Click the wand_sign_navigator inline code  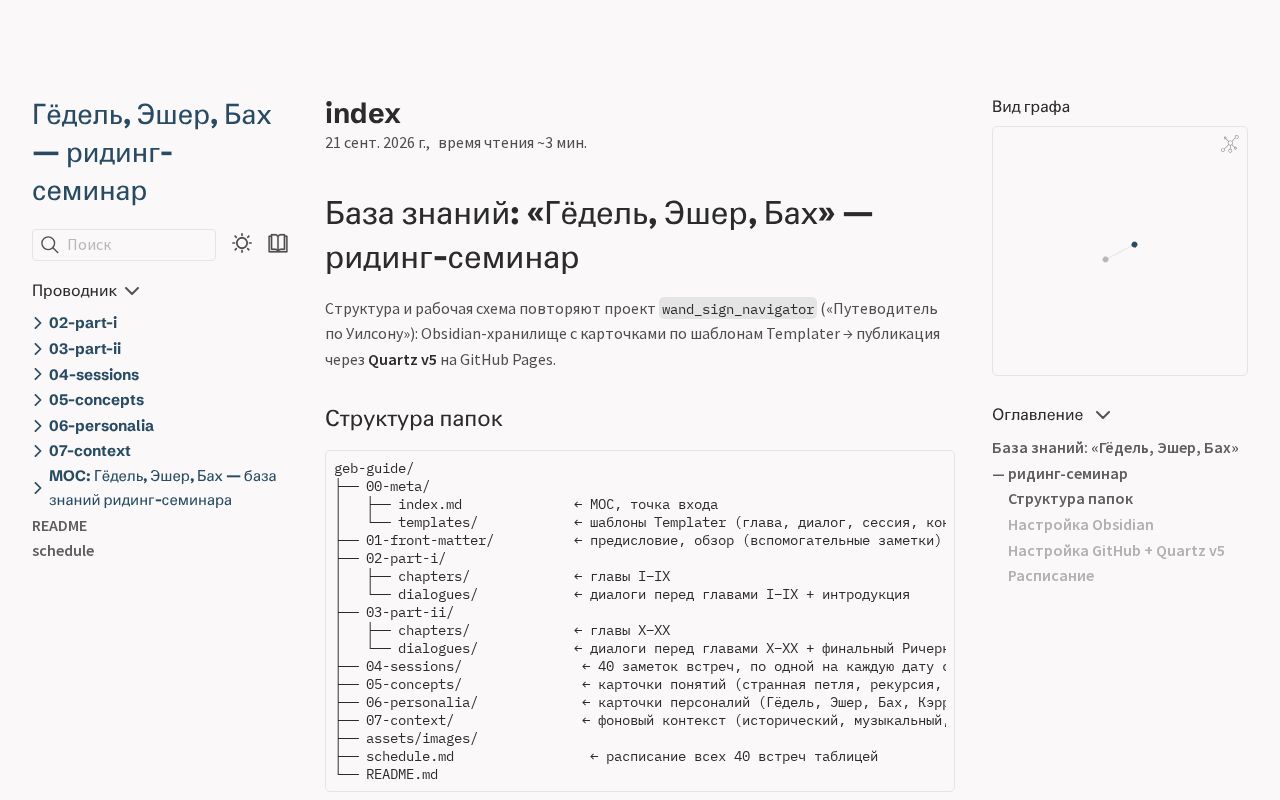click(x=738, y=309)
